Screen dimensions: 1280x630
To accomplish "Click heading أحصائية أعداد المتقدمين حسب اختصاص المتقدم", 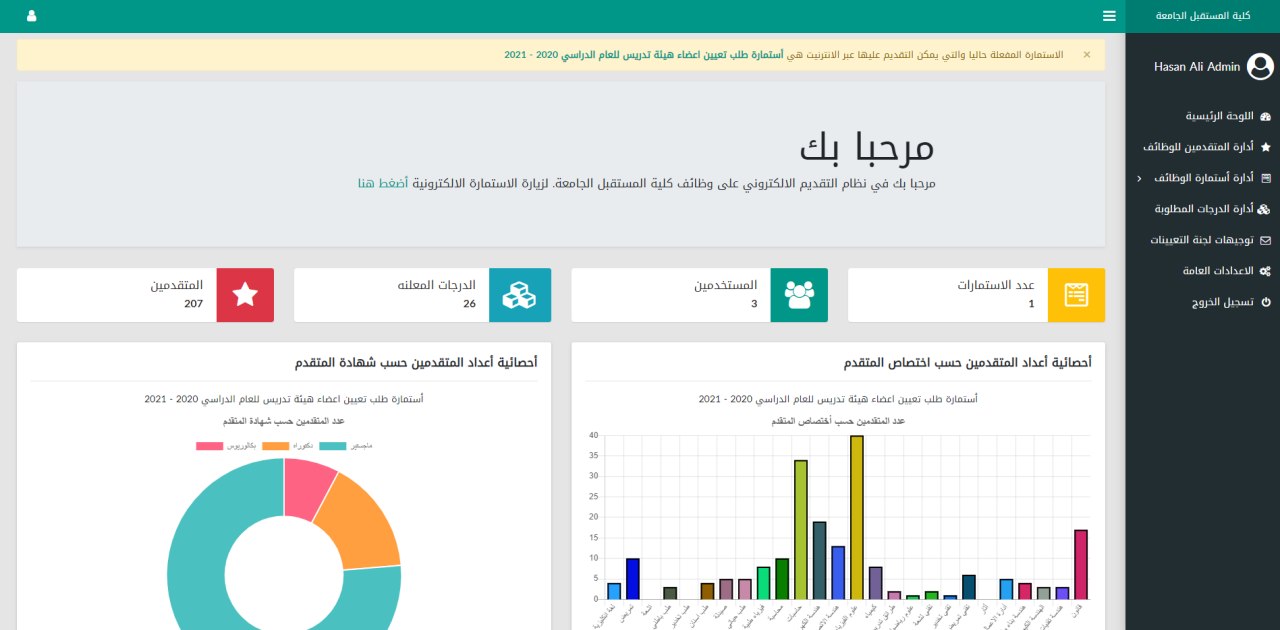I will pyautogui.click(x=967, y=362).
